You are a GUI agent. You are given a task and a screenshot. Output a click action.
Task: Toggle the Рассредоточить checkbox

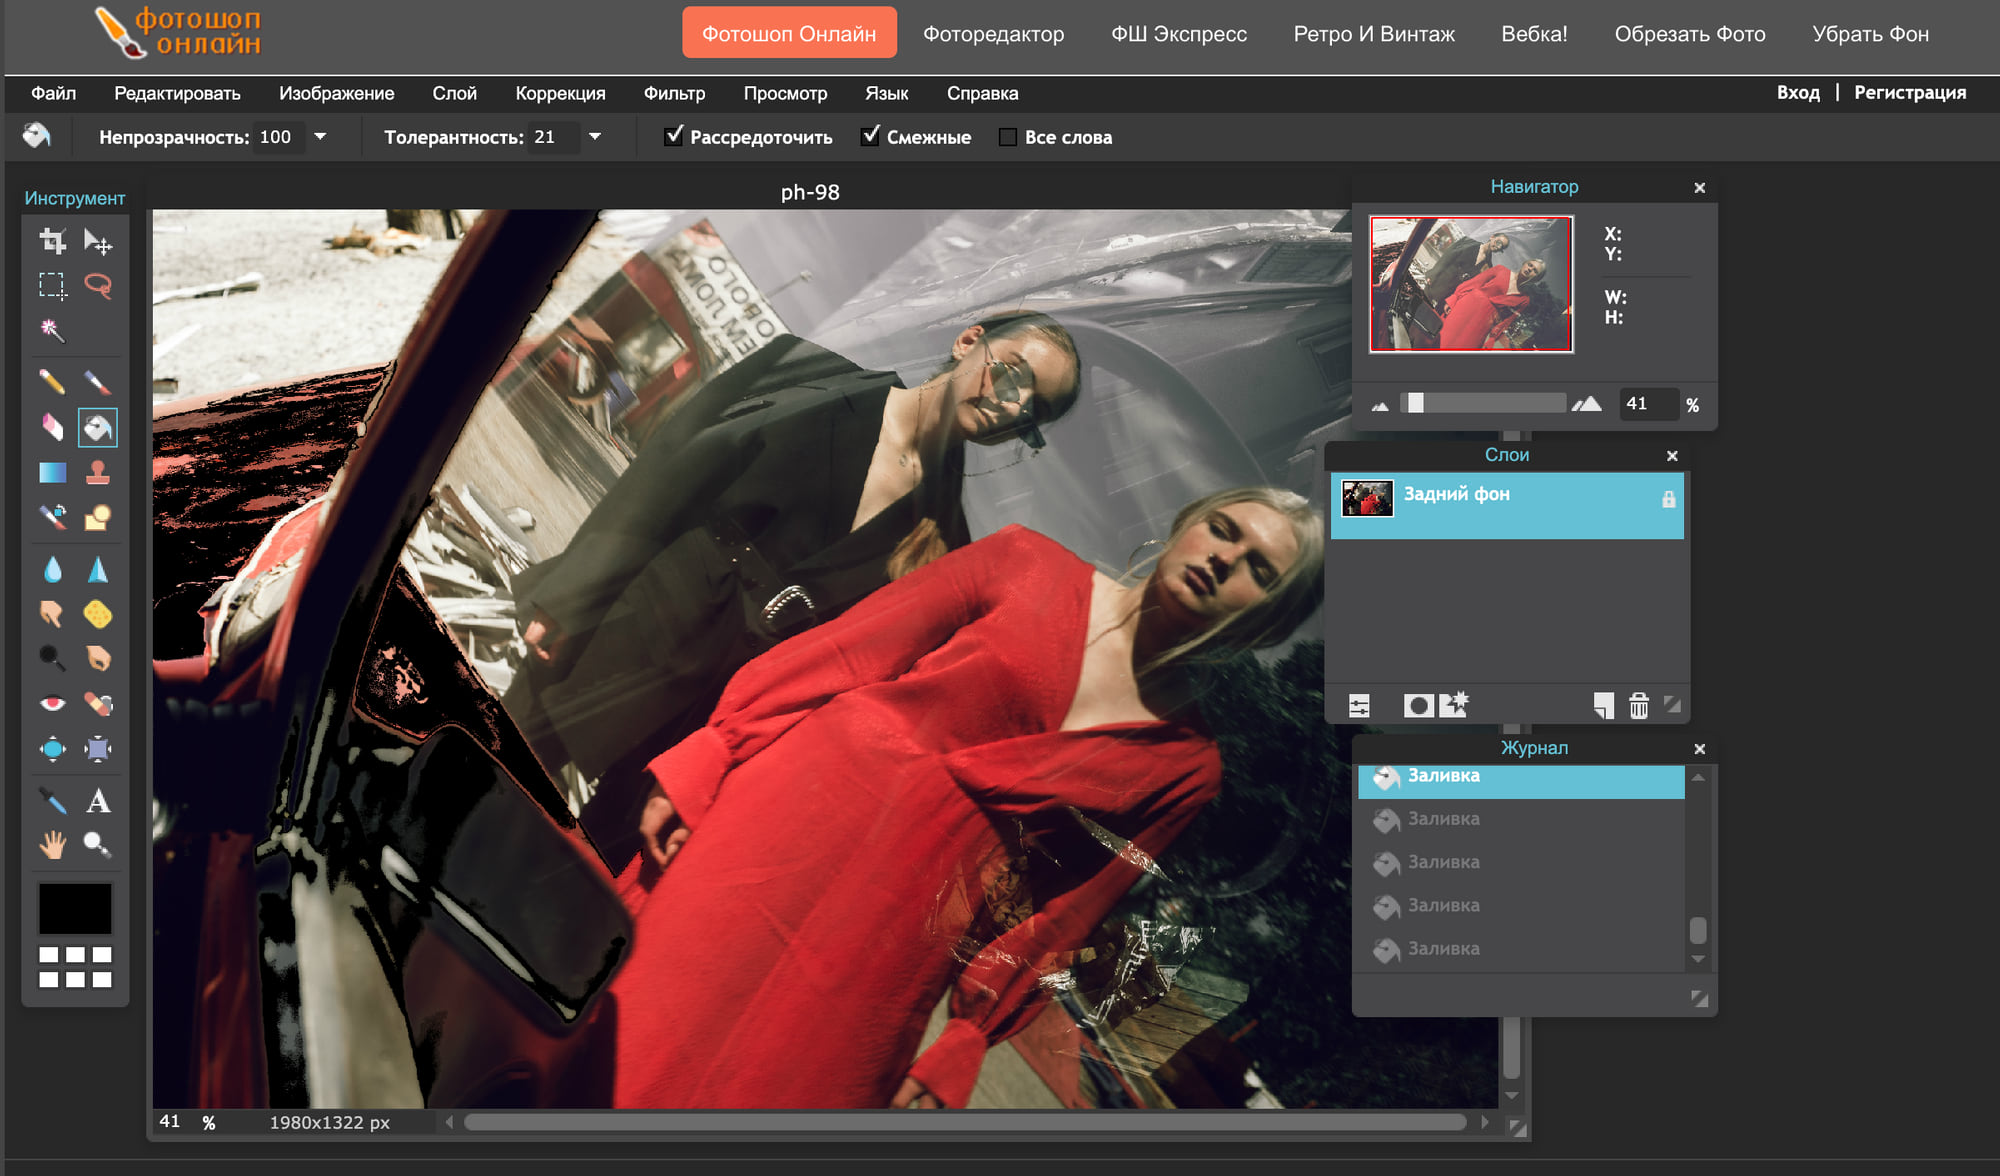point(672,136)
